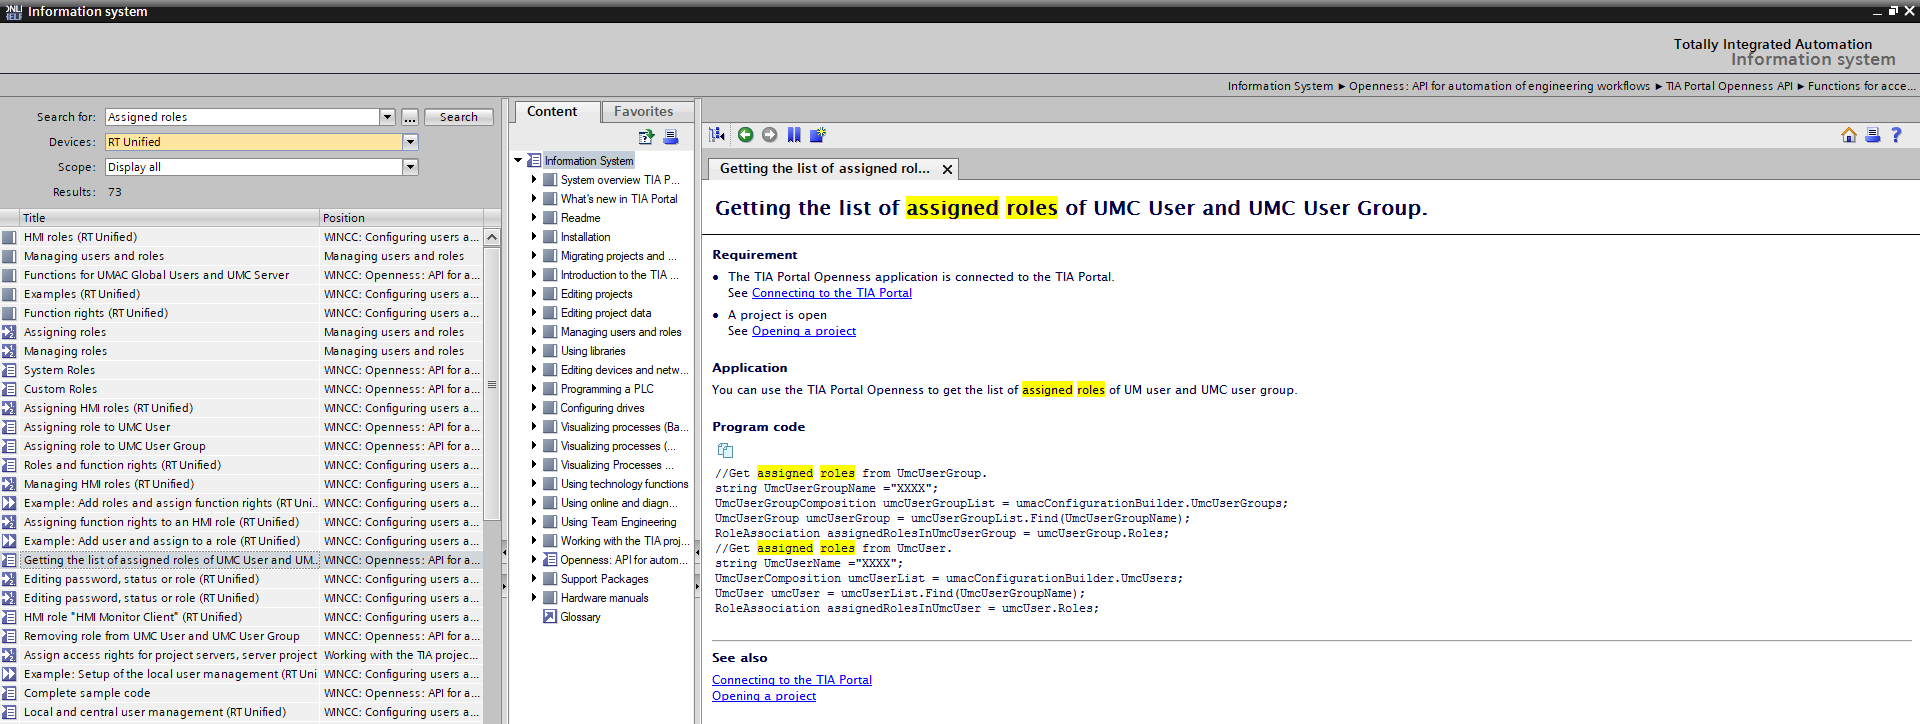The image size is (1920, 724).
Task: Click the gray Forward navigation arrow
Action: 769,135
